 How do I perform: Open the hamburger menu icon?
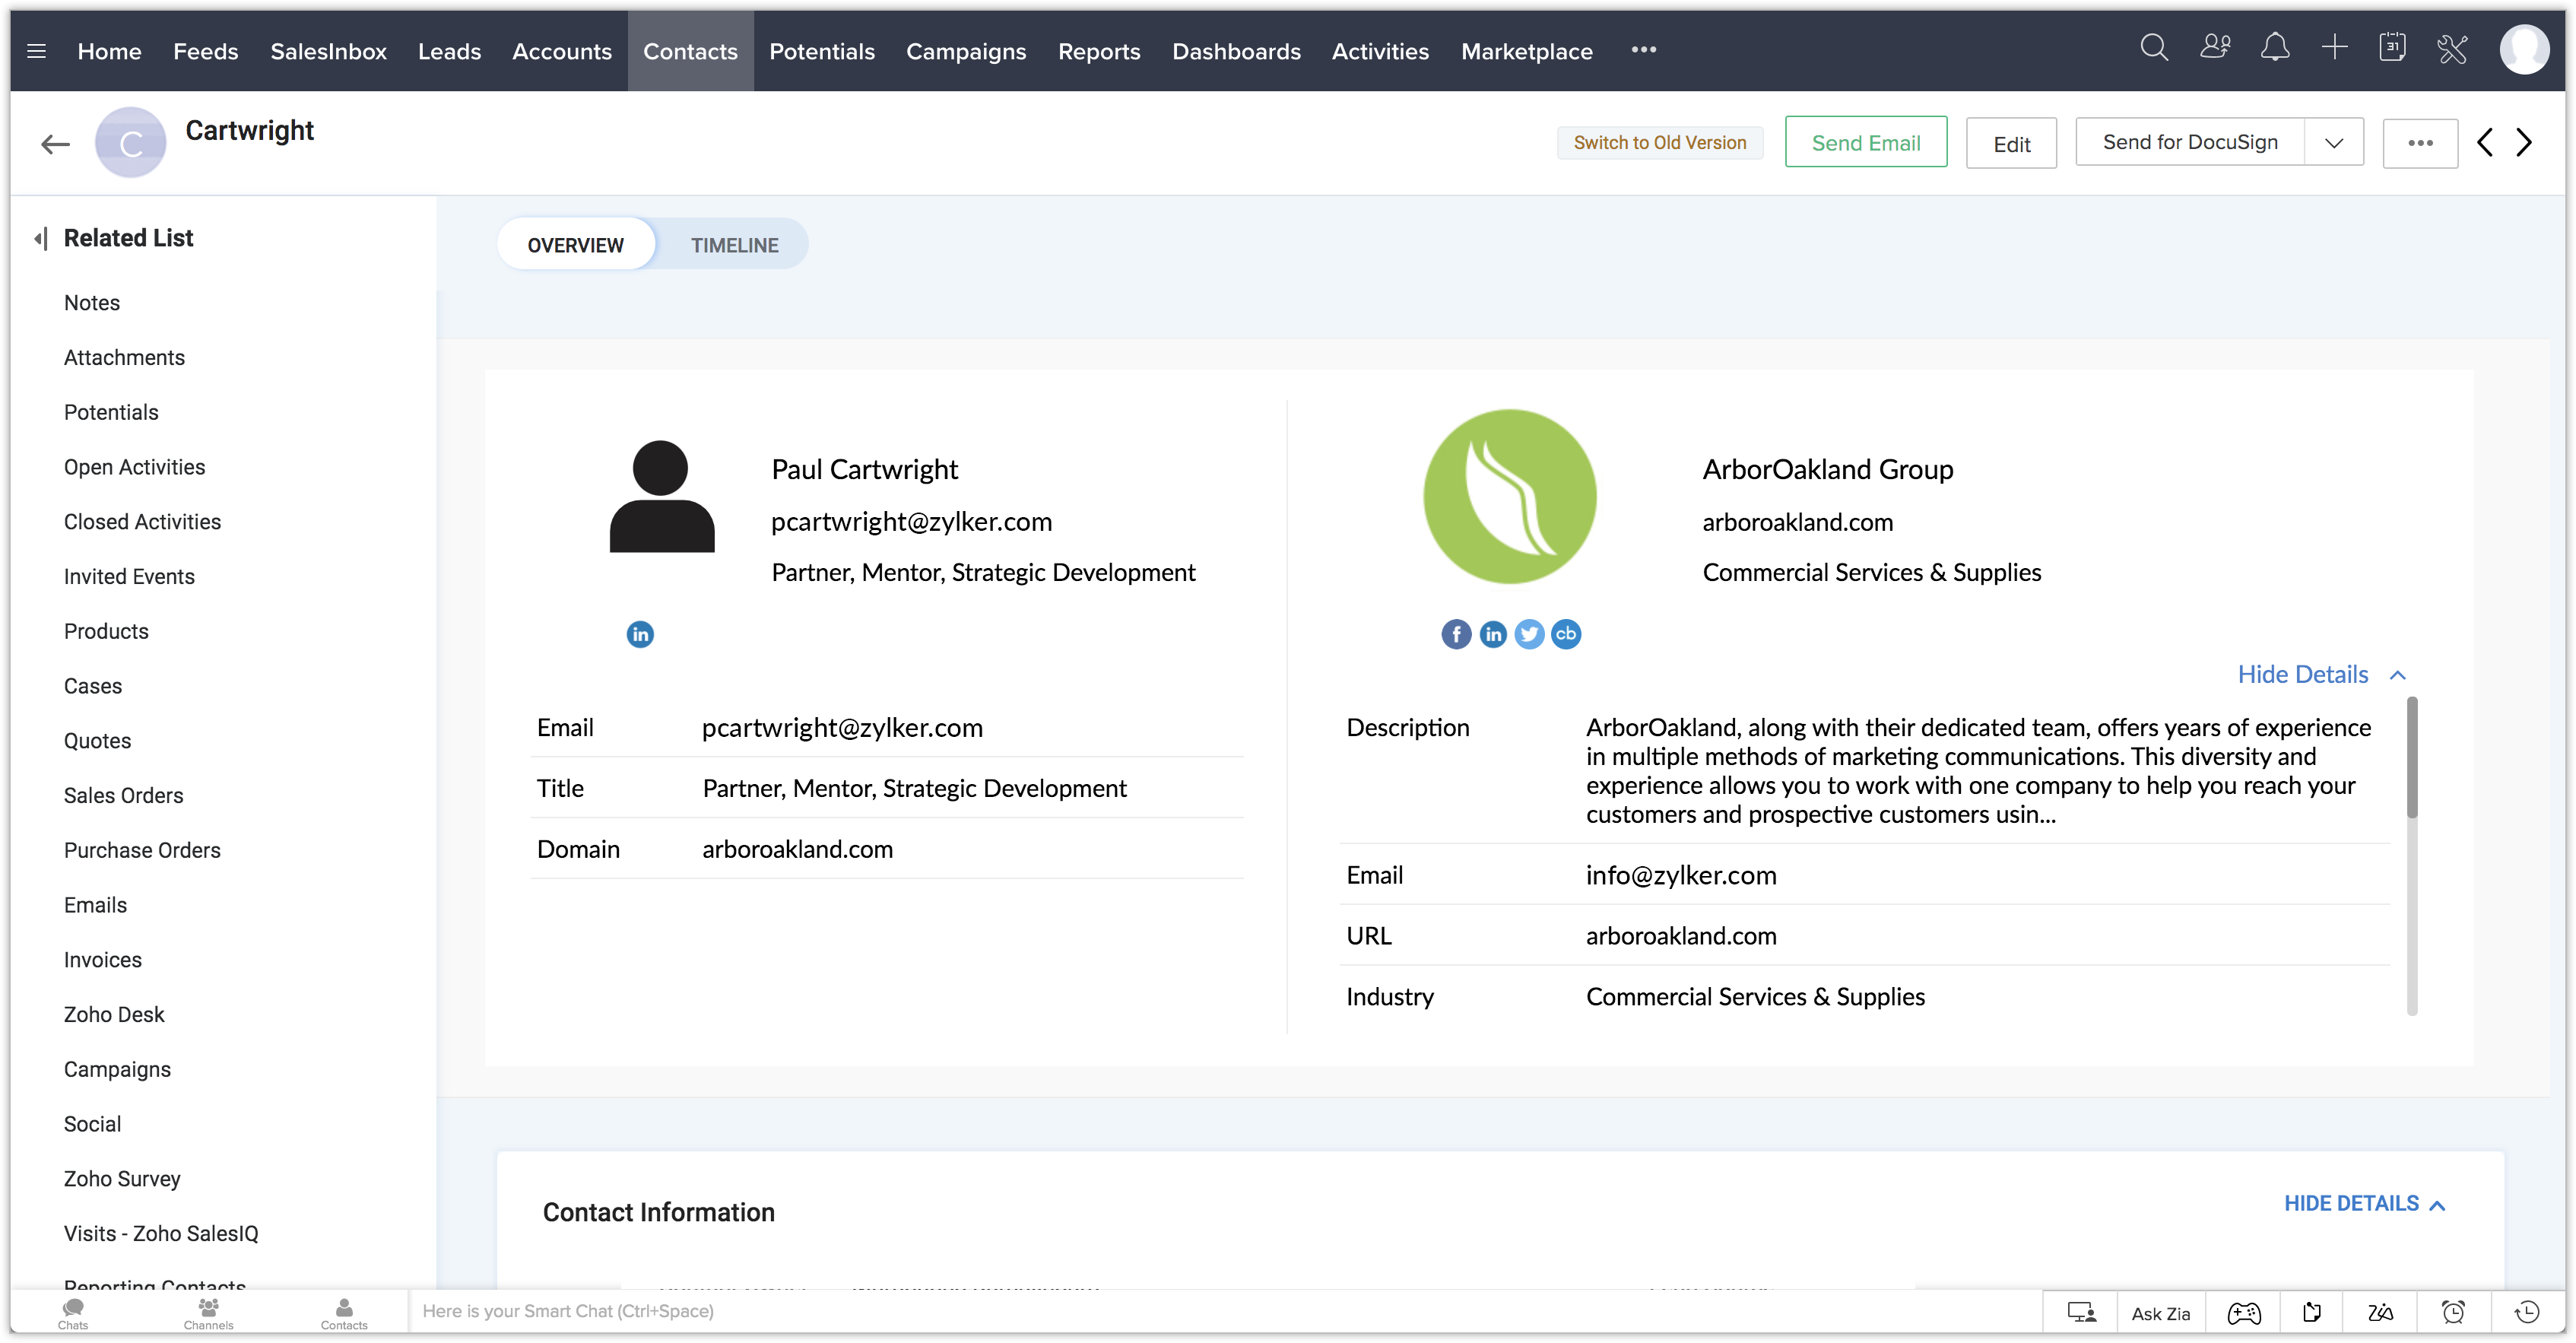point(37,51)
